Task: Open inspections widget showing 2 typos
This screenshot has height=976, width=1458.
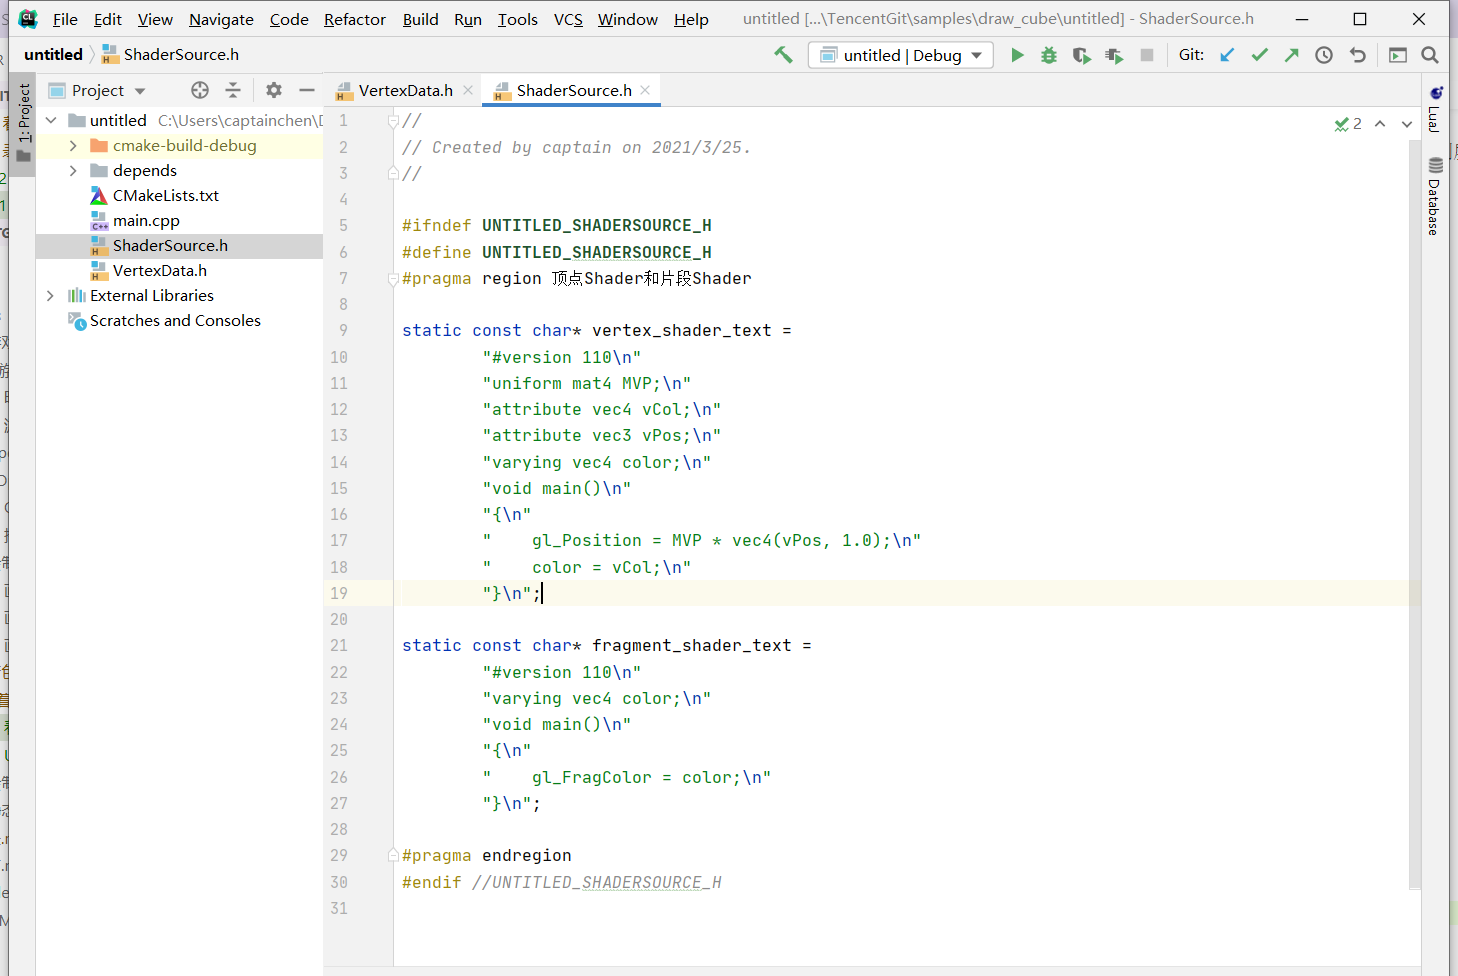Action: [1348, 124]
